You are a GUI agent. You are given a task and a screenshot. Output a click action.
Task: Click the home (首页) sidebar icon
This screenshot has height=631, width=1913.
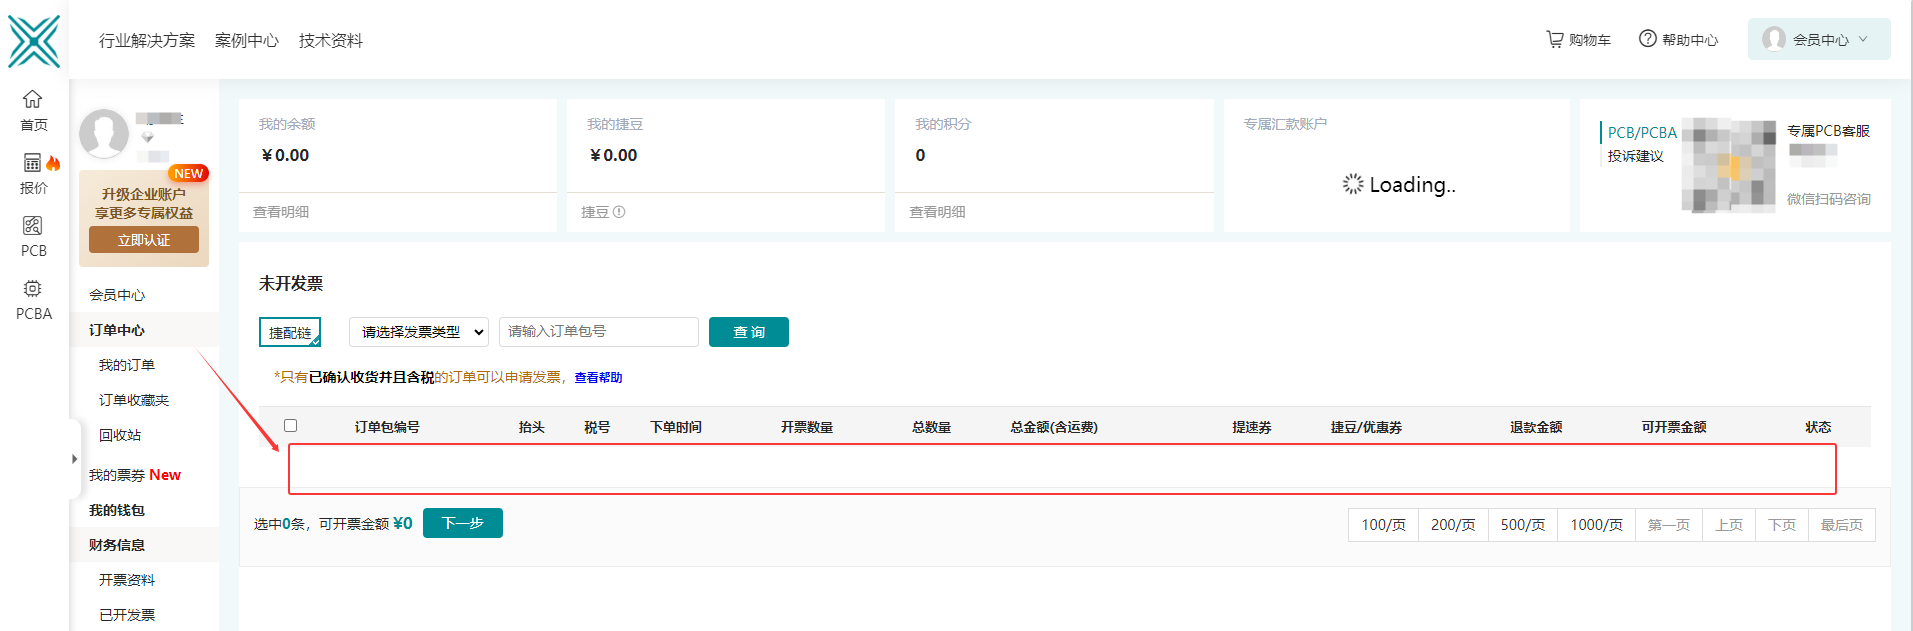(x=33, y=100)
